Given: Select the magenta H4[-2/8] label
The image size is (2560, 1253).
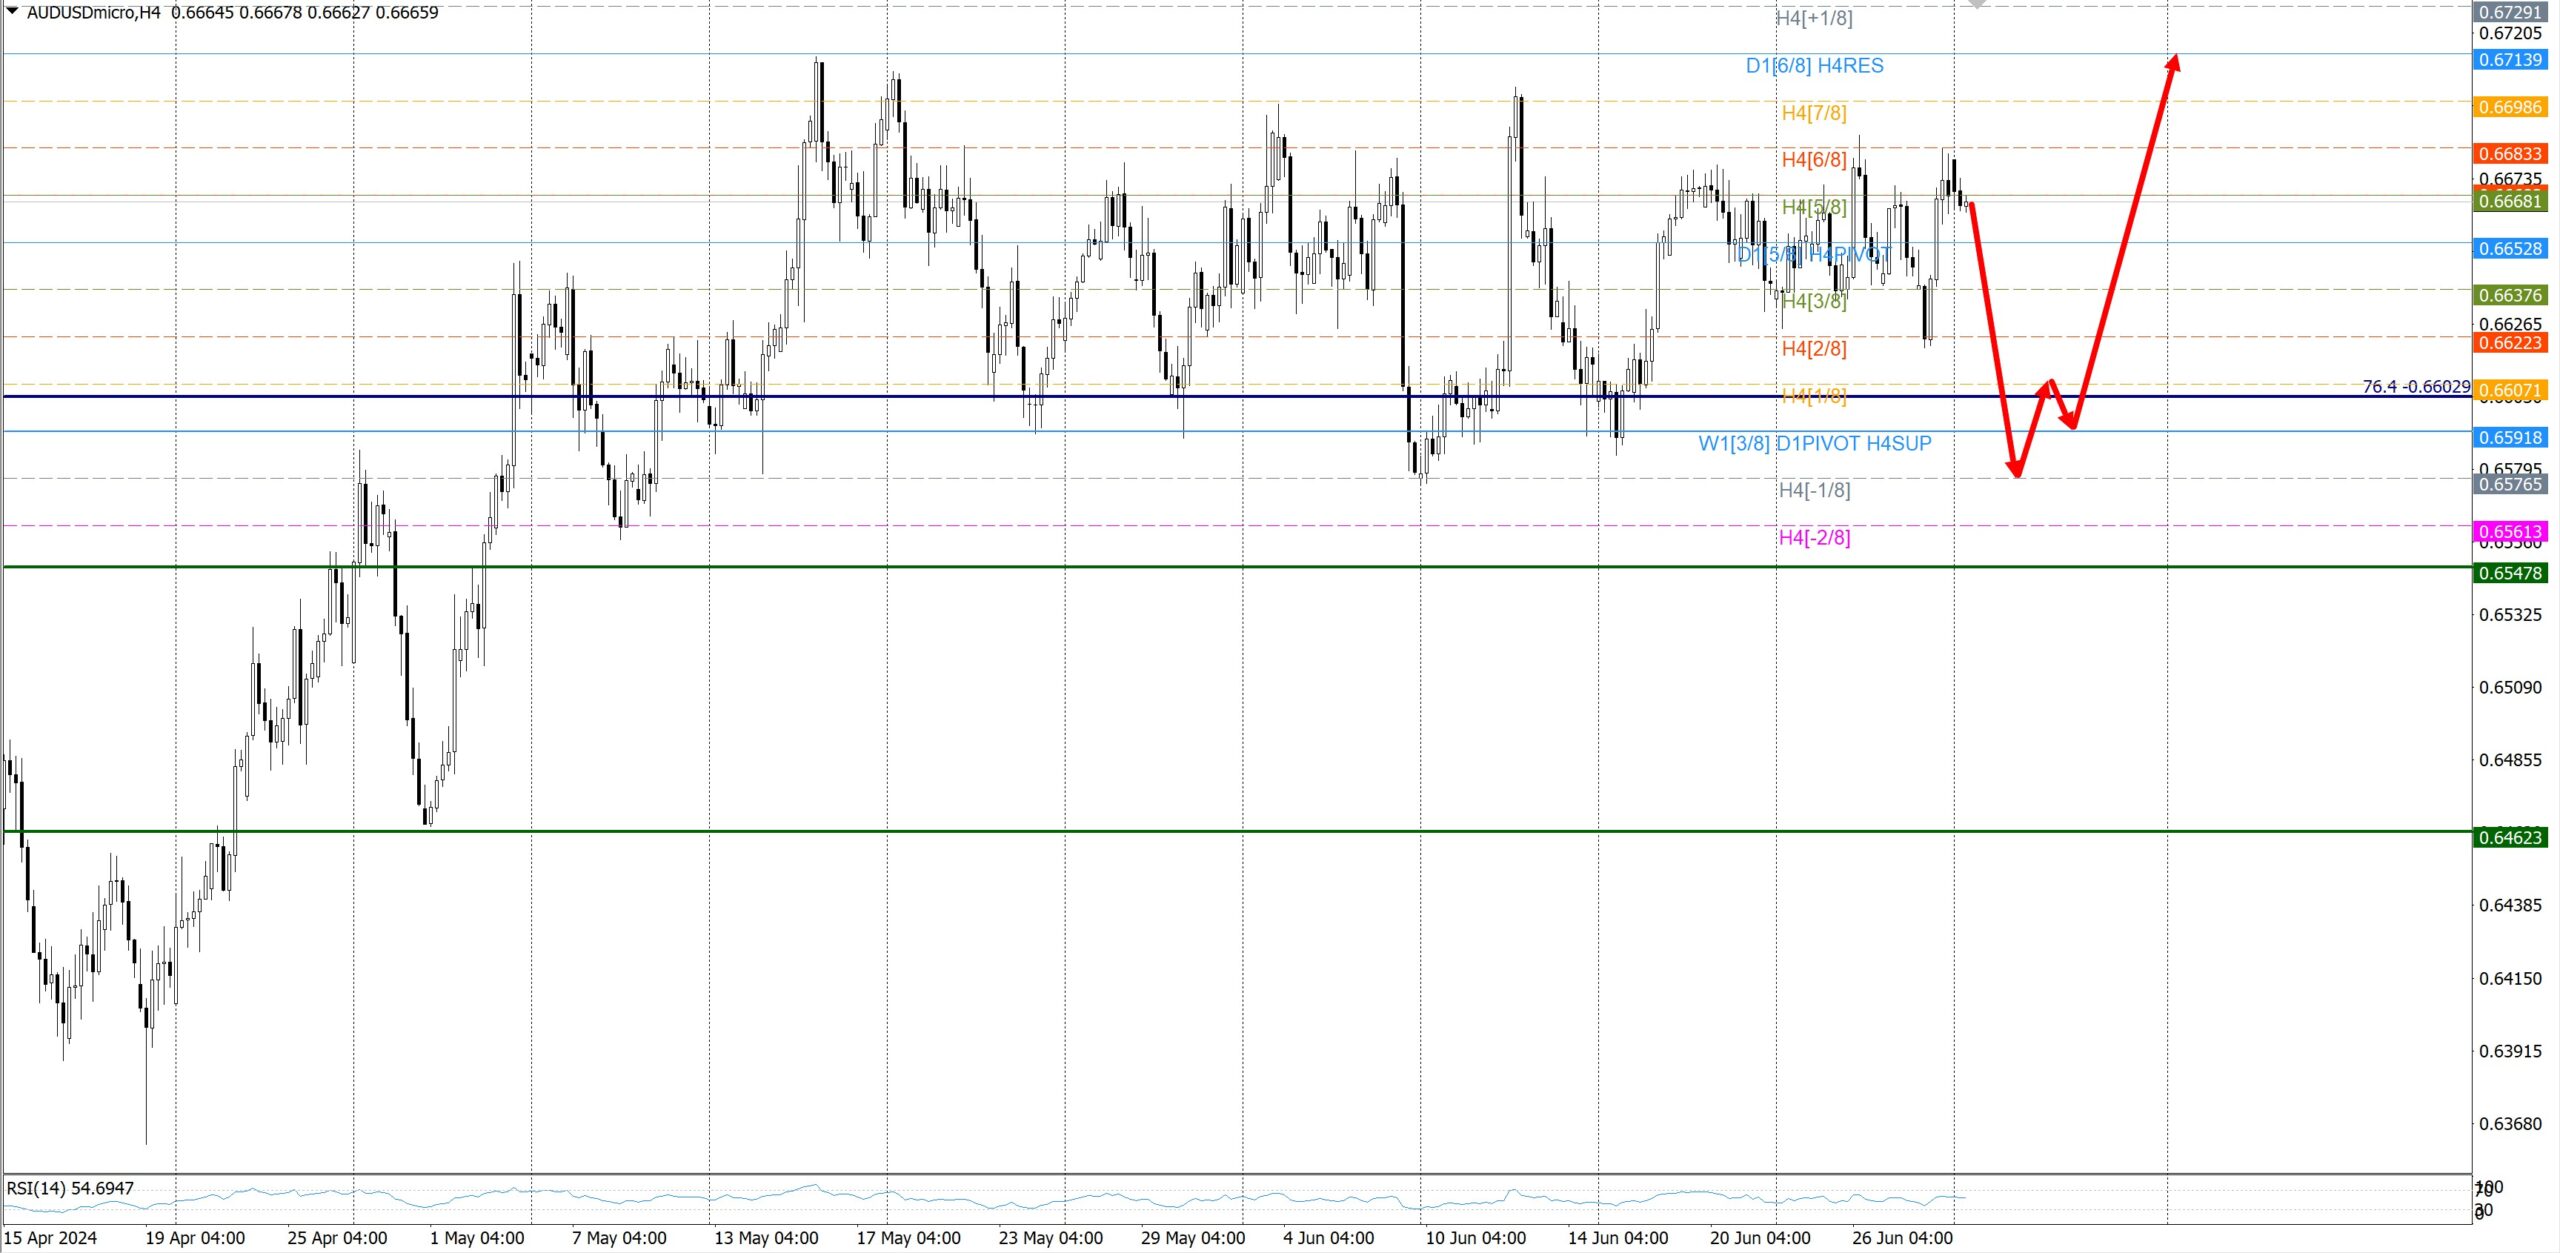Looking at the screenshot, I should [1814, 538].
